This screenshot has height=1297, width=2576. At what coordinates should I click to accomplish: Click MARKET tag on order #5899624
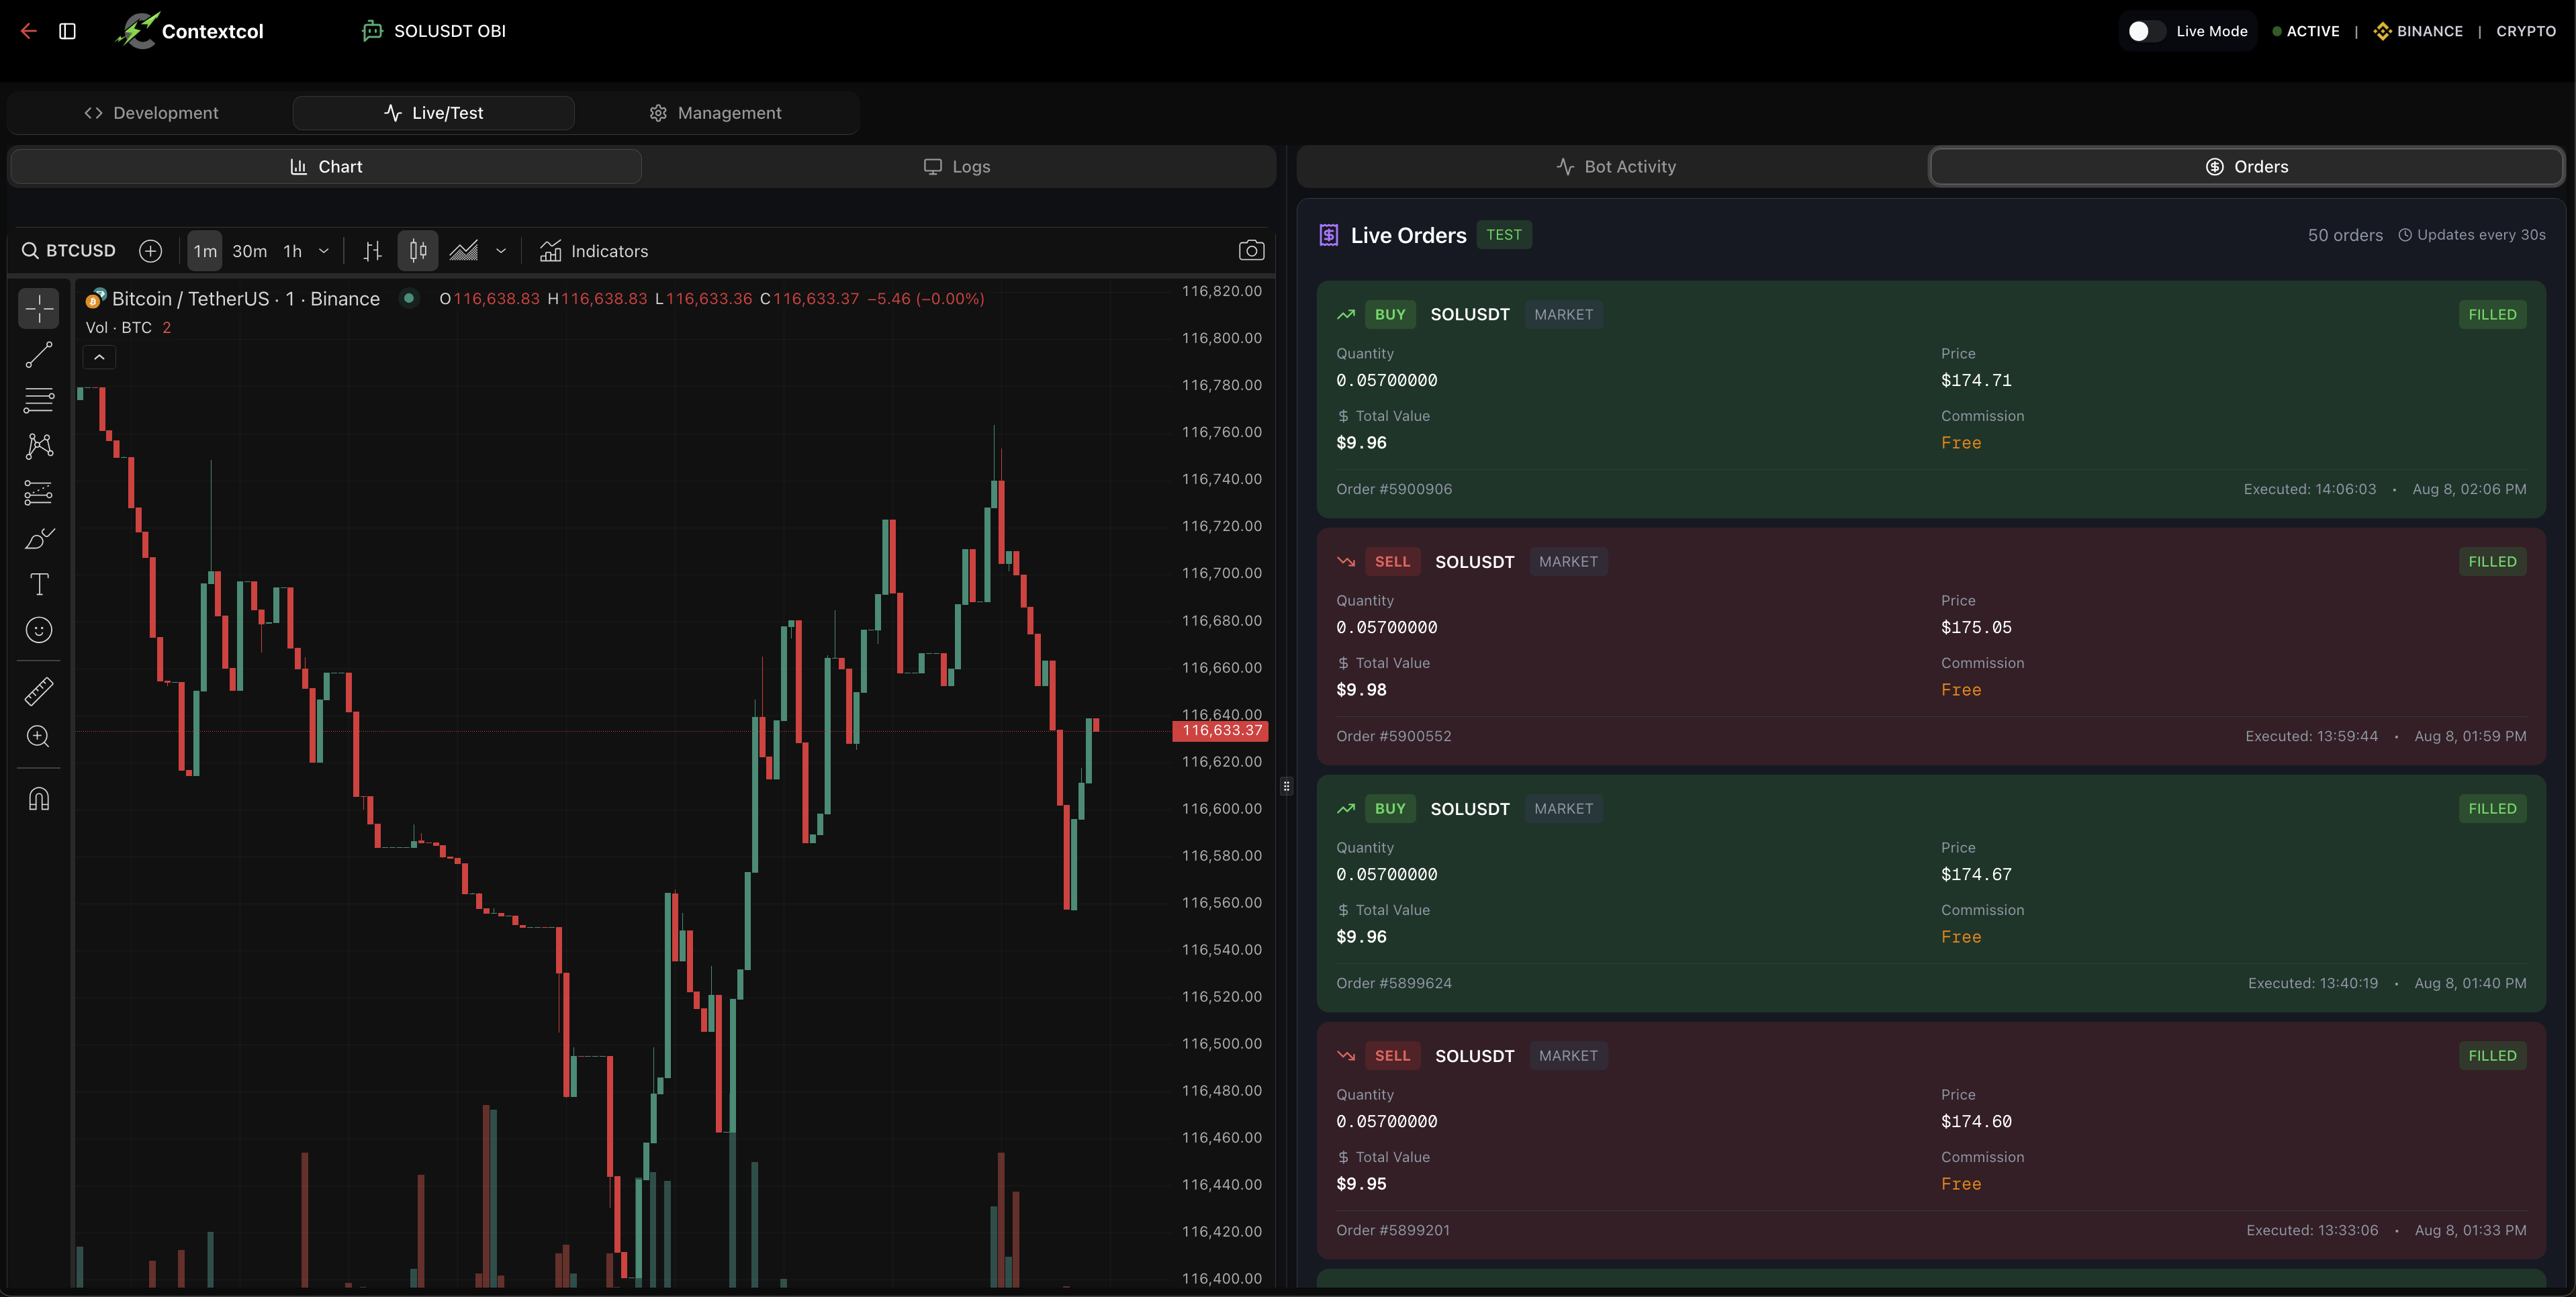[x=1563, y=809]
